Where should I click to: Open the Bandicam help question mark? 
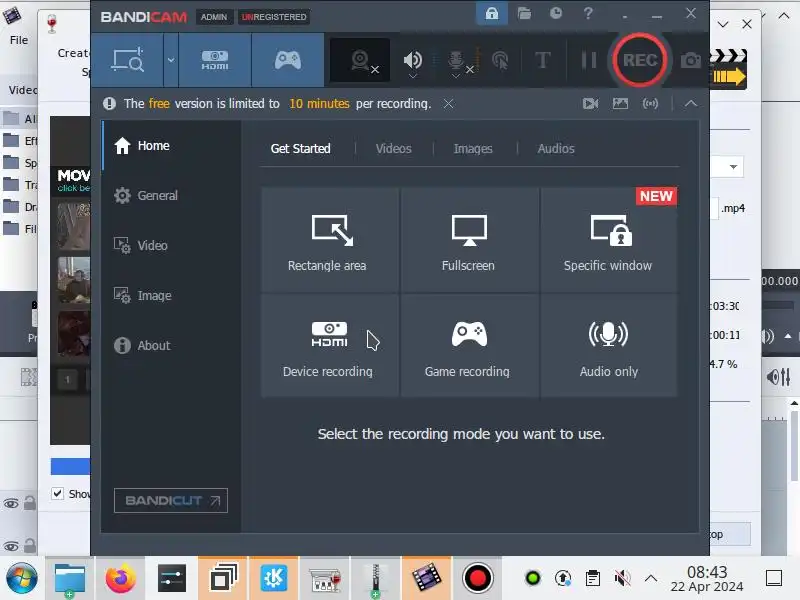tap(588, 13)
